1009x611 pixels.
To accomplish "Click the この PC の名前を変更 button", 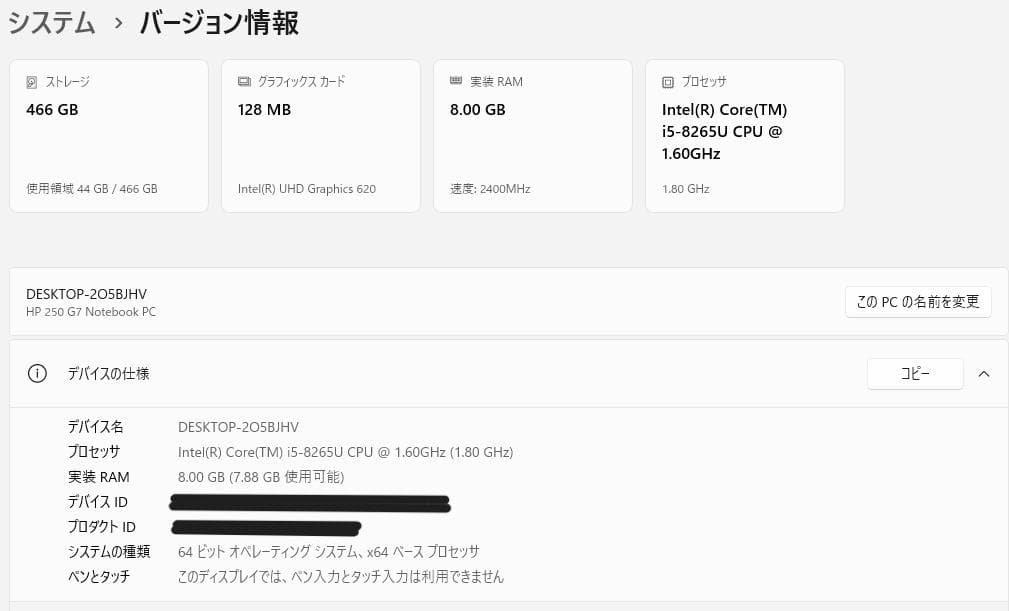I will point(917,301).
